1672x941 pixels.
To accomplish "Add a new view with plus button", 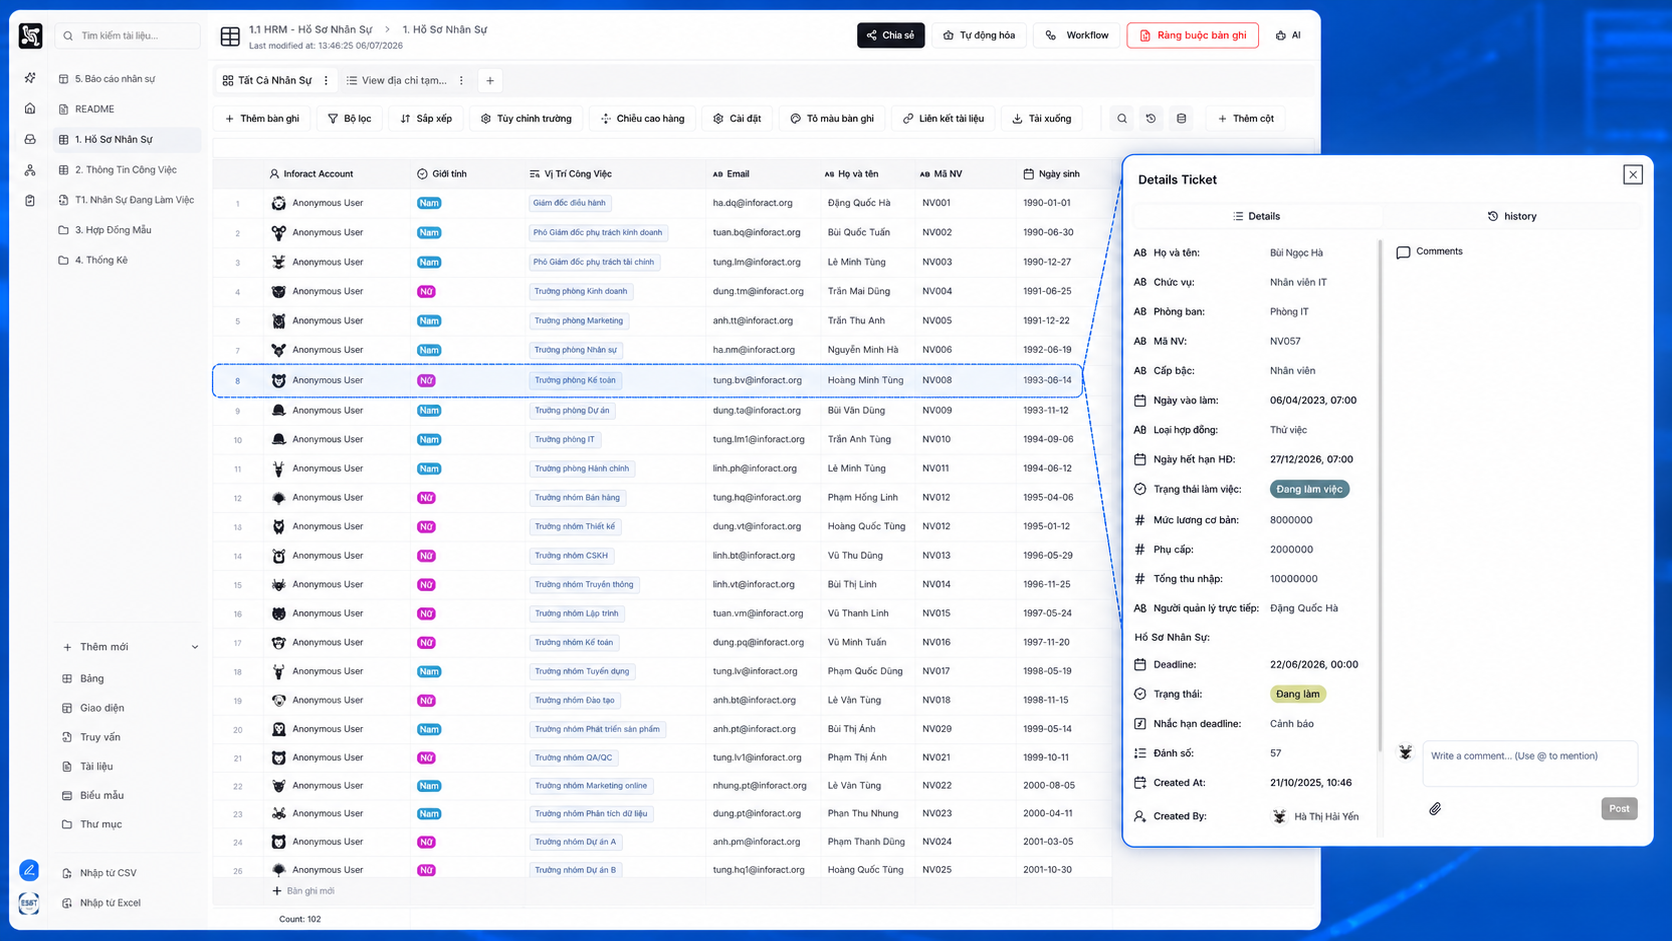I will [x=490, y=80].
